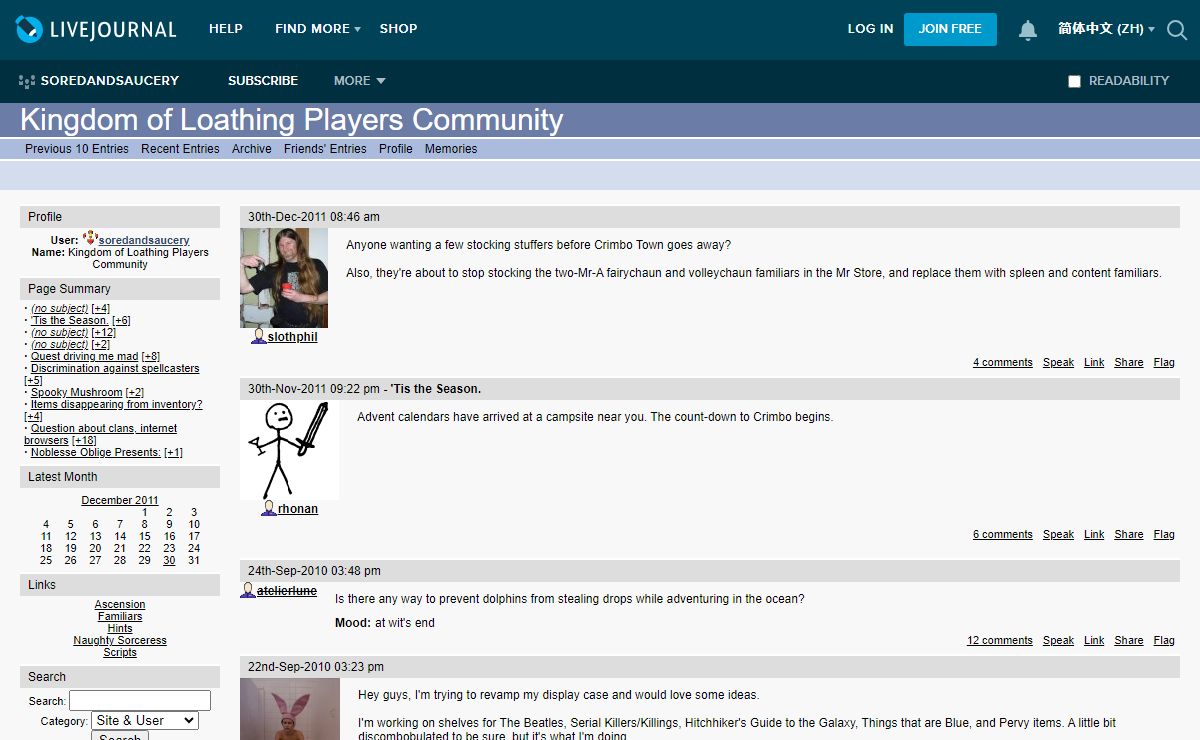Click the user icon next to atelierlune
Screen dimensions: 1200x740
(248, 591)
